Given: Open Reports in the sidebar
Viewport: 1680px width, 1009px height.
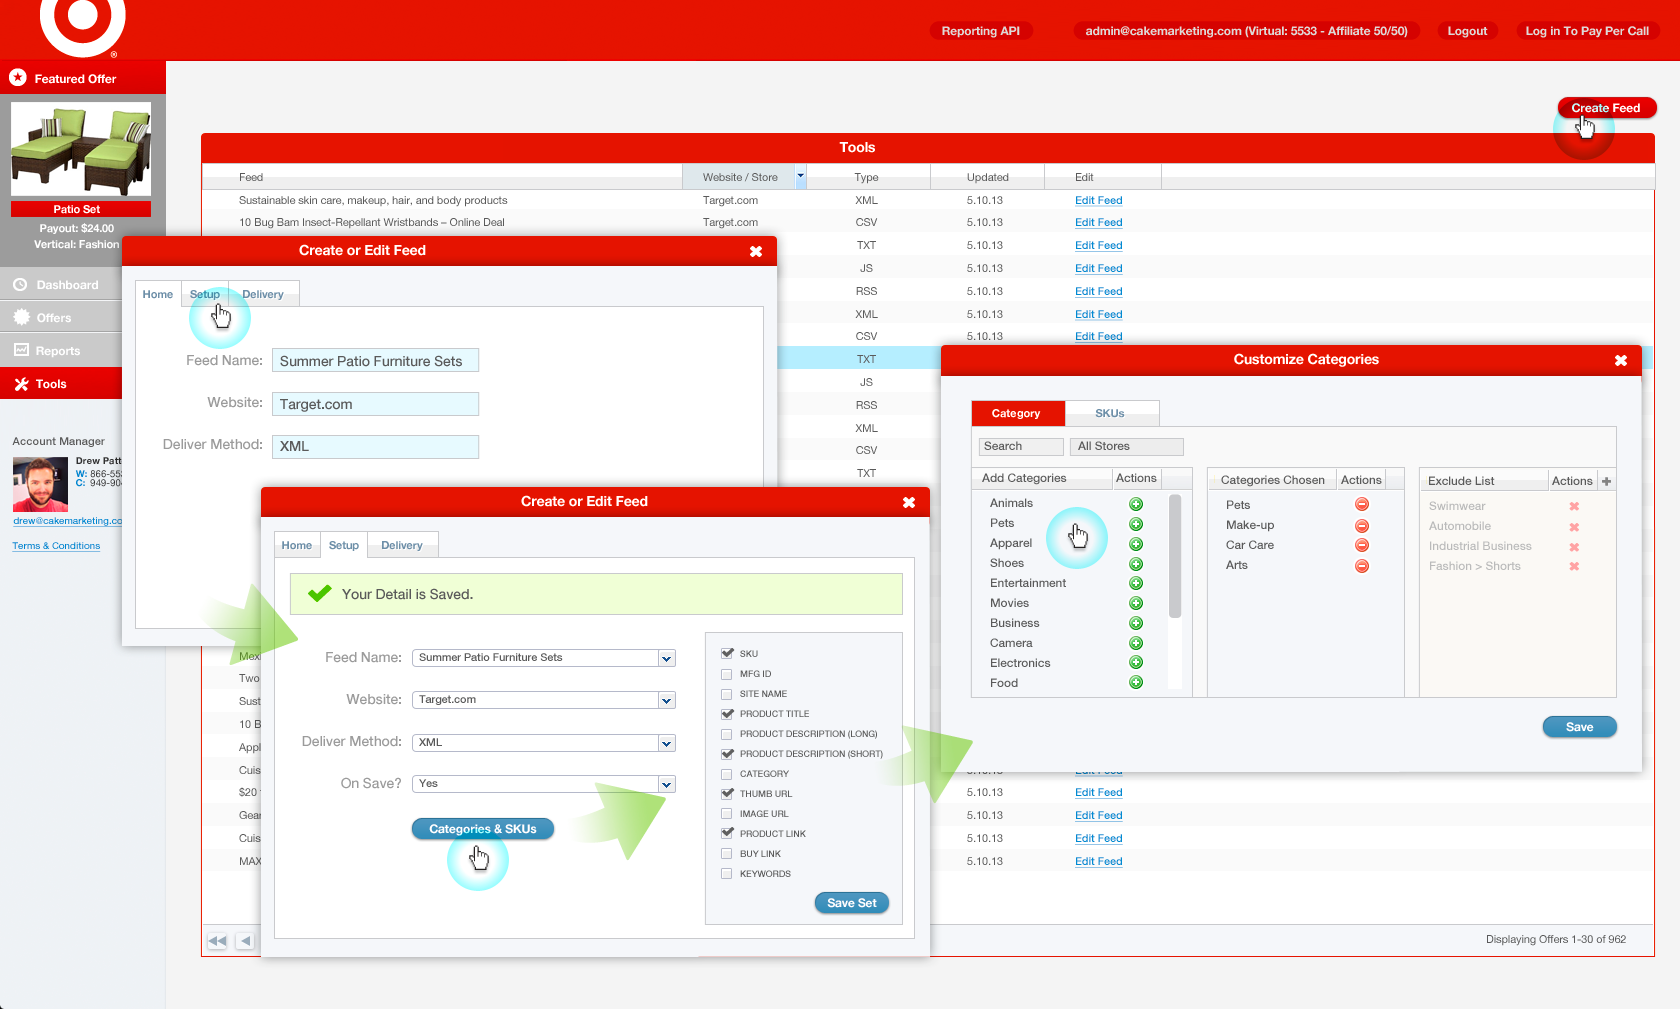Looking at the screenshot, I should (x=61, y=351).
